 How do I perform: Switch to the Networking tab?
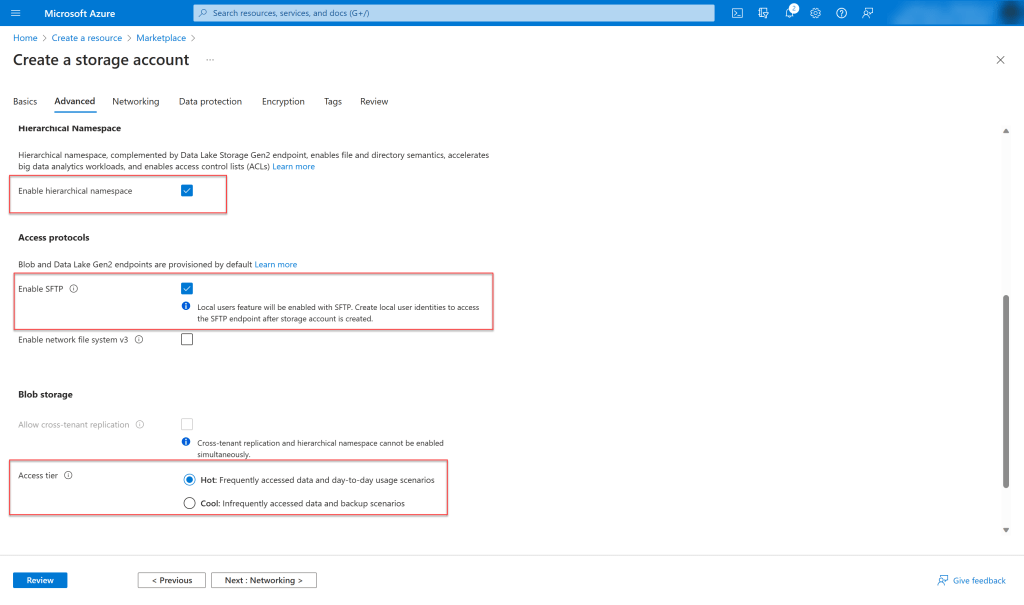pos(135,102)
